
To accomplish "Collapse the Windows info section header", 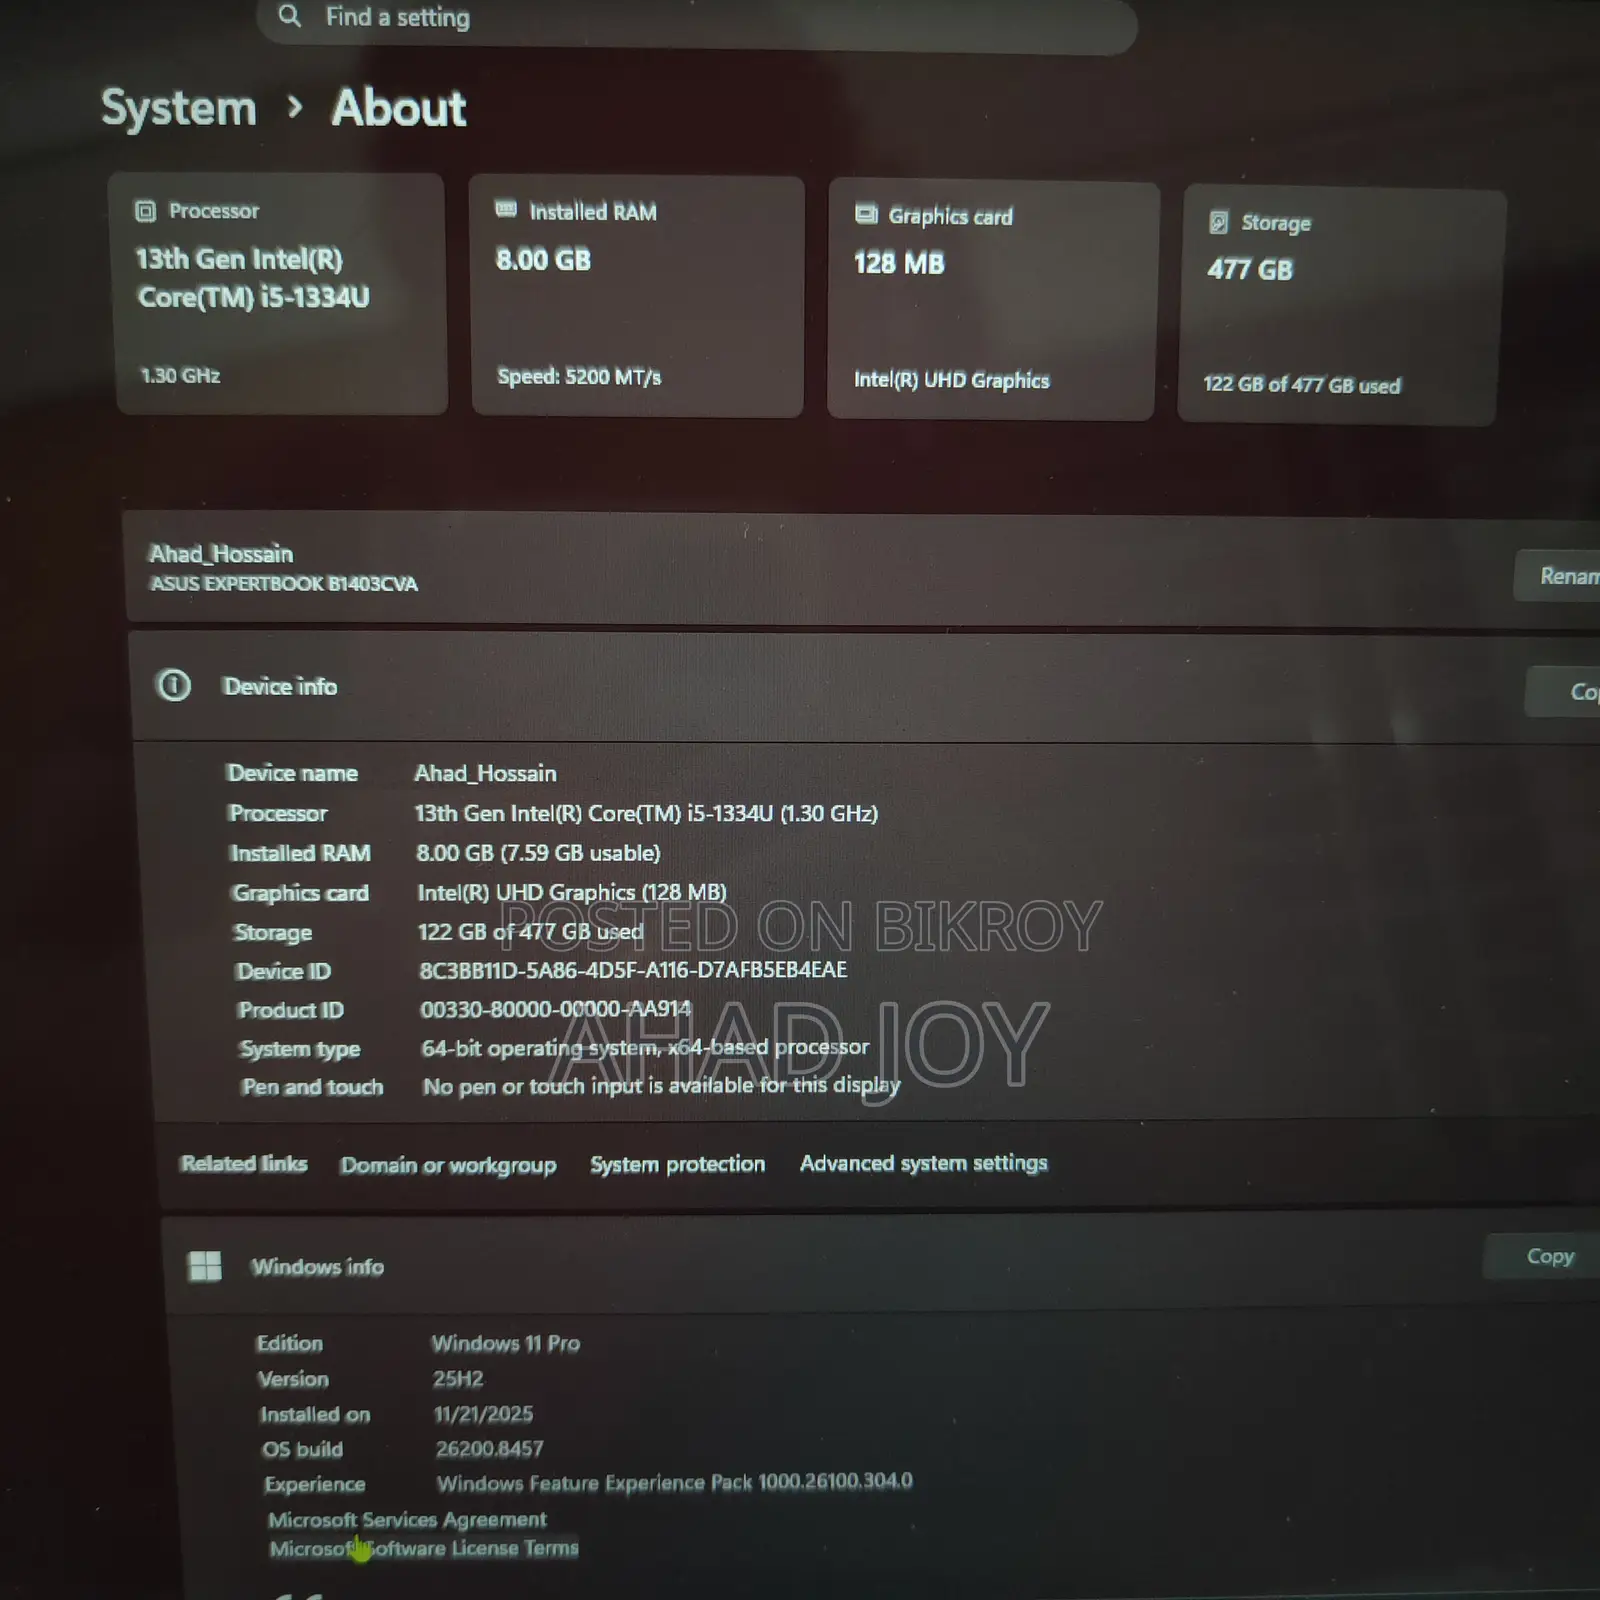I will coord(880,1262).
